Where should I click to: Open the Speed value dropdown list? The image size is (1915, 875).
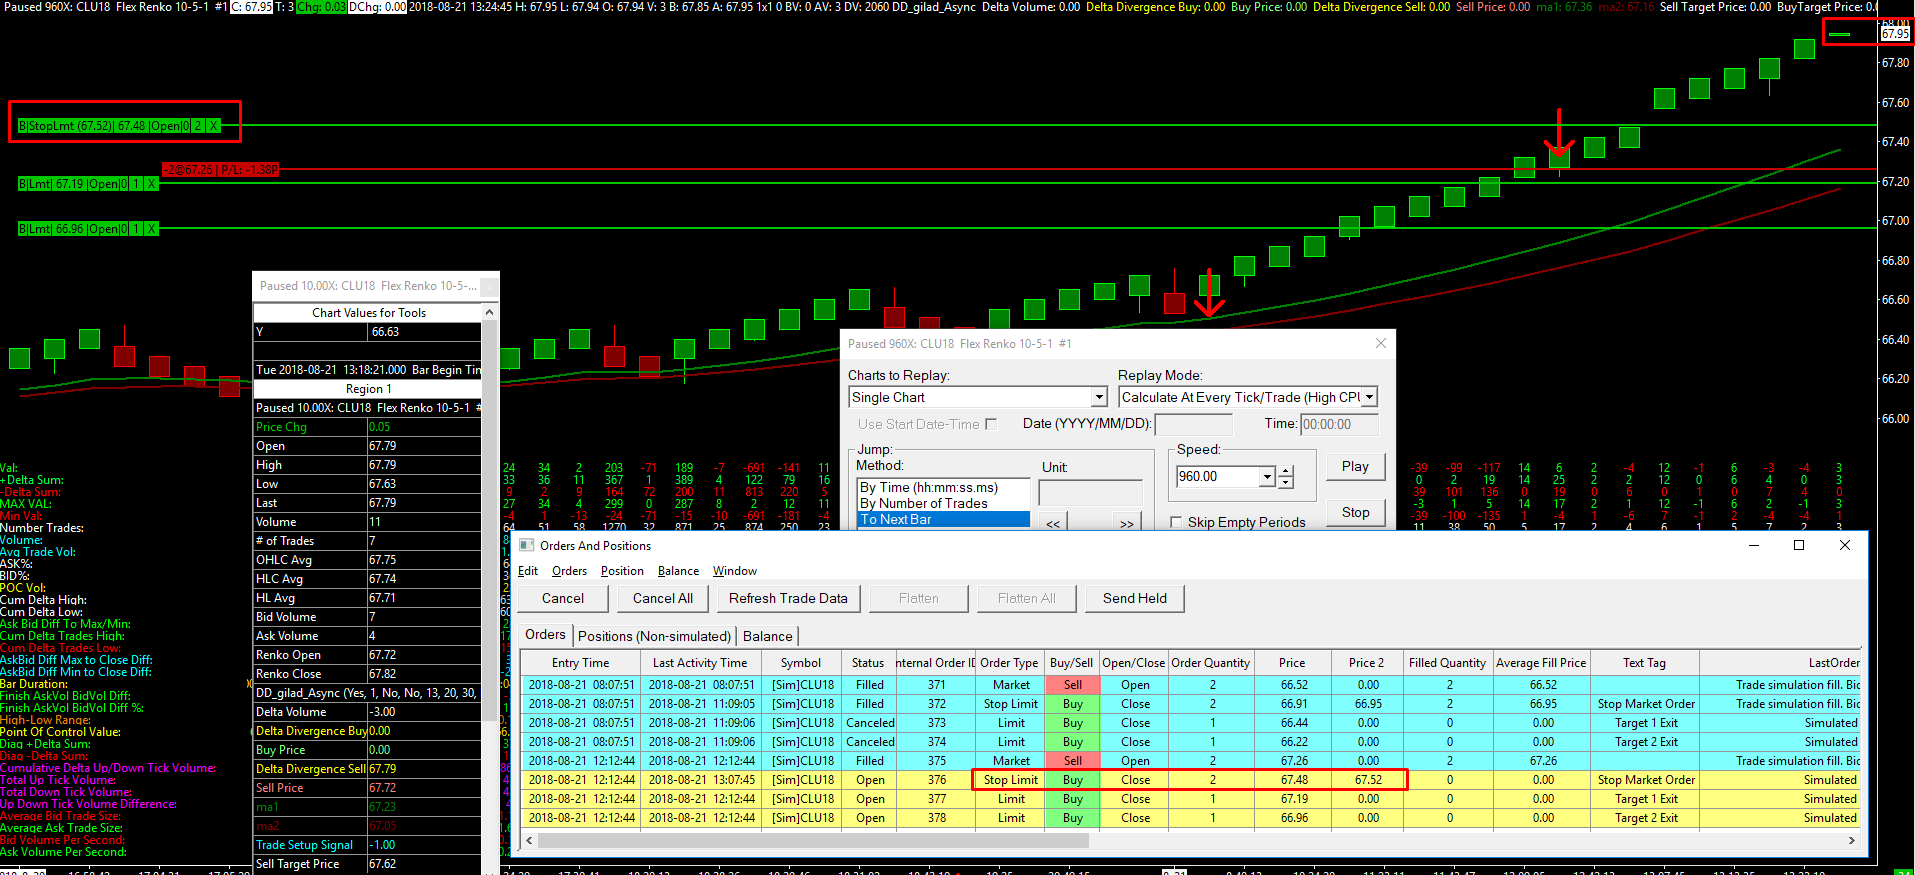coord(1267,477)
